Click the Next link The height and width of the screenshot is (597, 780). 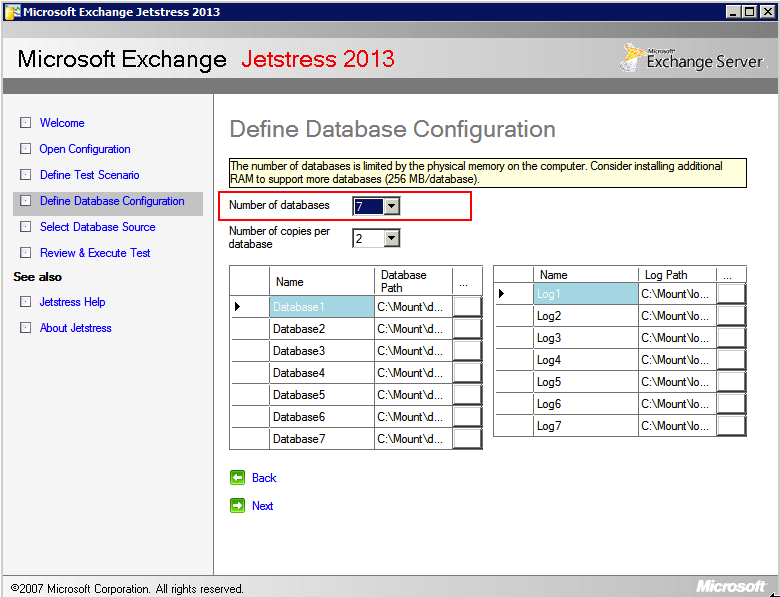point(262,506)
